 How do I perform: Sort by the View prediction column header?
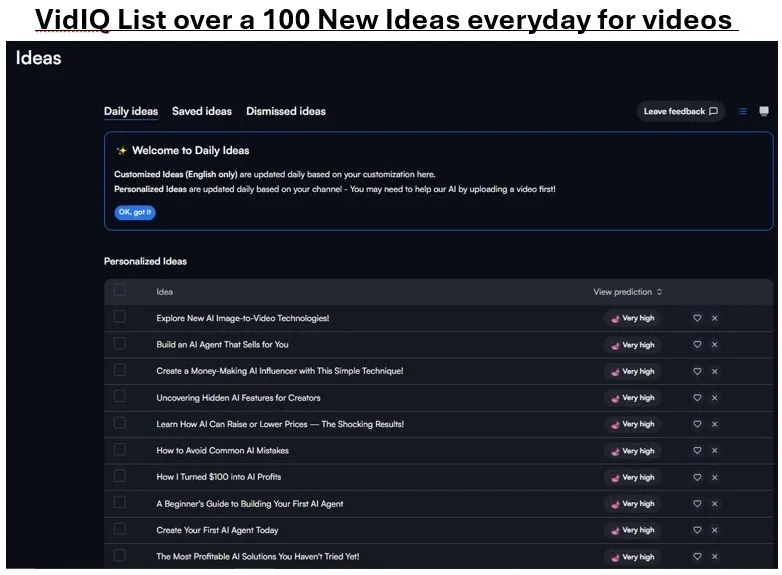(627, 292)
